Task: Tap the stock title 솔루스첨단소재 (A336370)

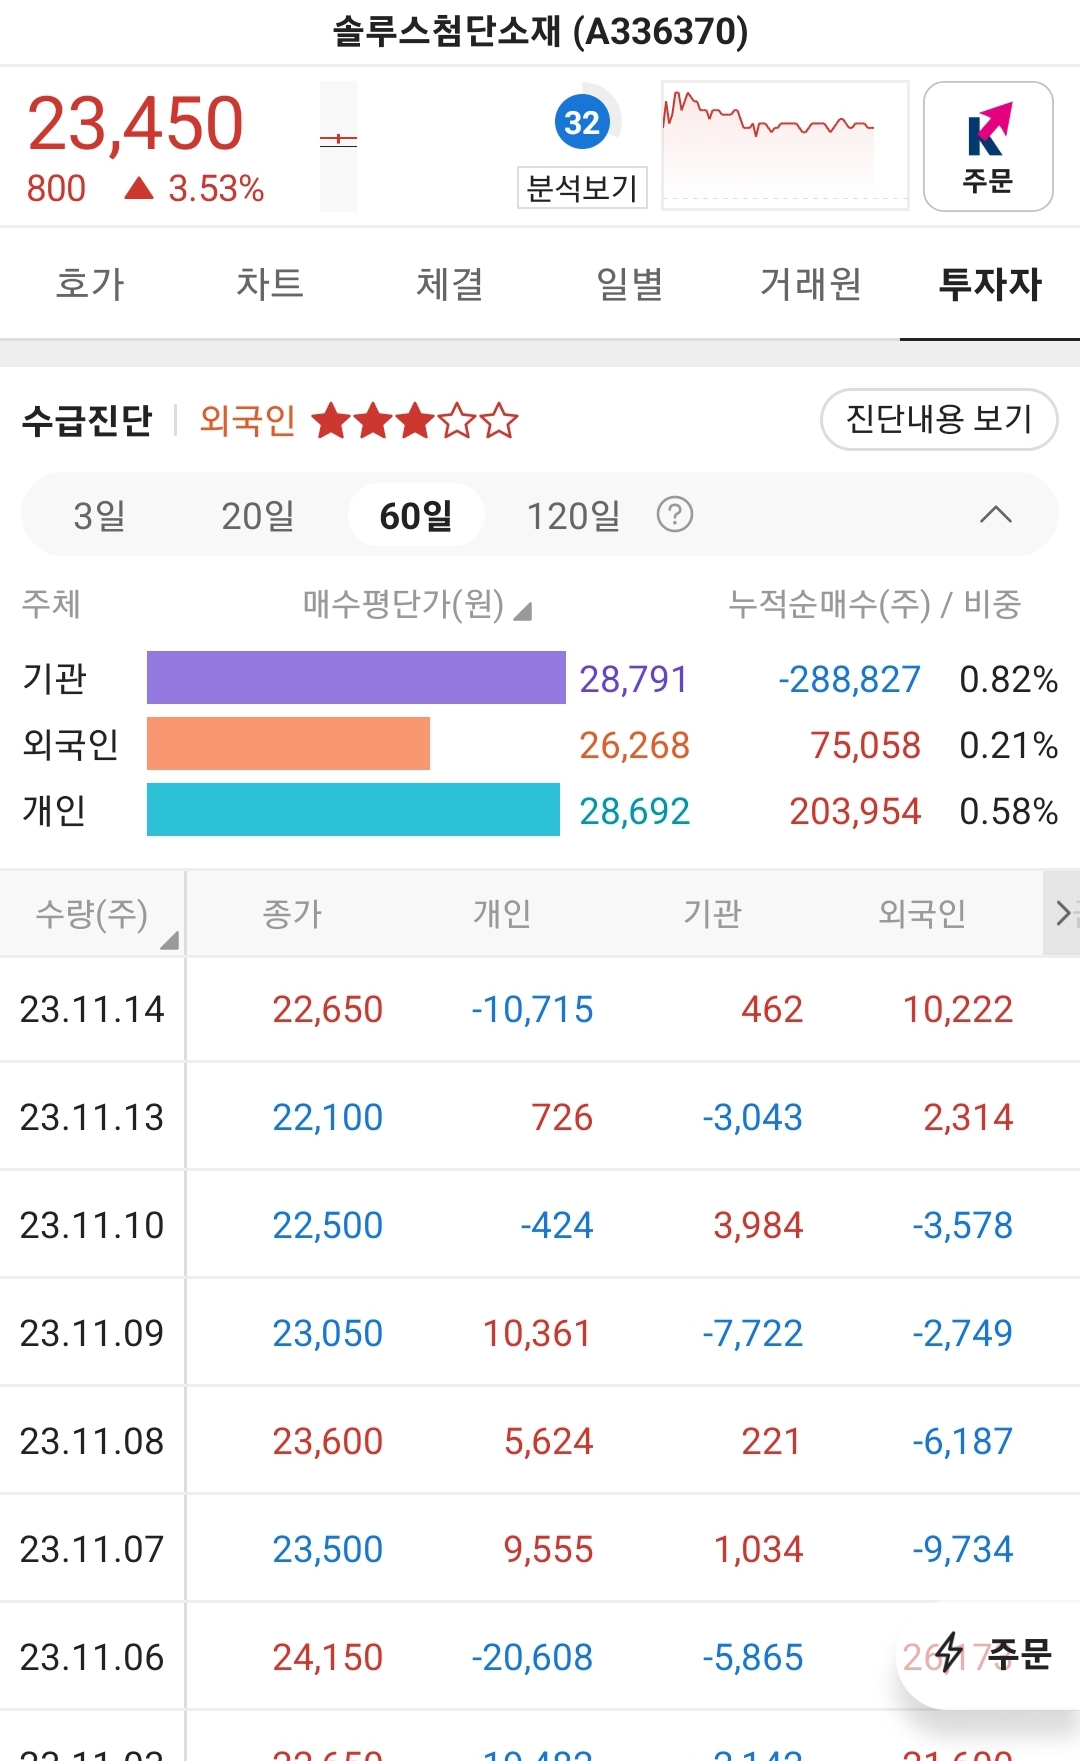Action: 540,32
